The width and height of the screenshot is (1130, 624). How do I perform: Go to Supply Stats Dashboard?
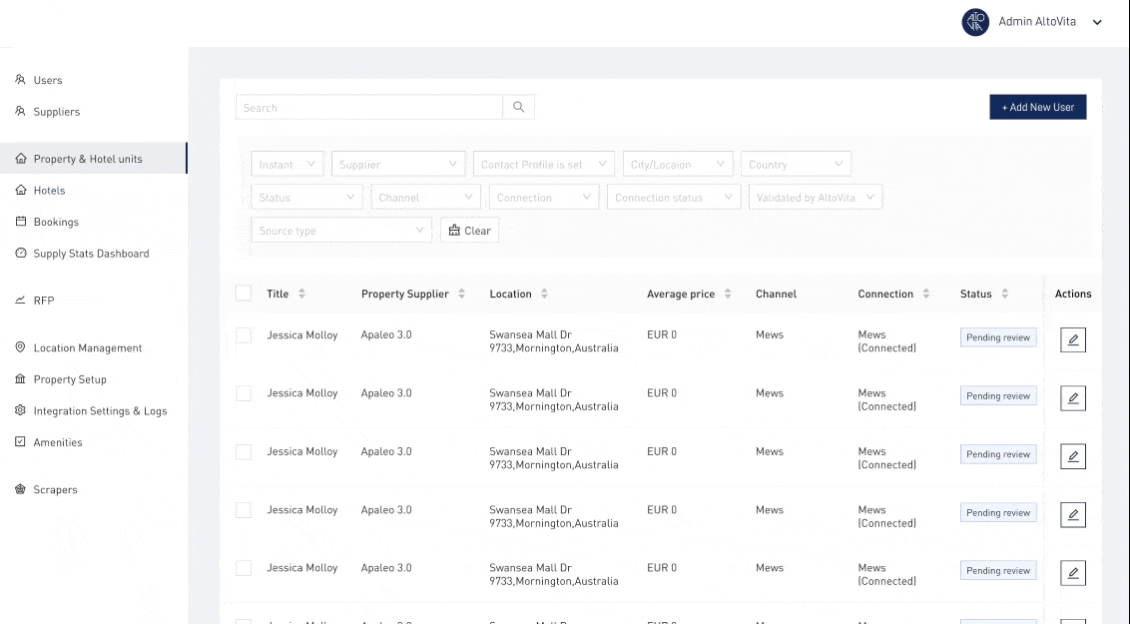pyautogui.click(x=91, y=254)
